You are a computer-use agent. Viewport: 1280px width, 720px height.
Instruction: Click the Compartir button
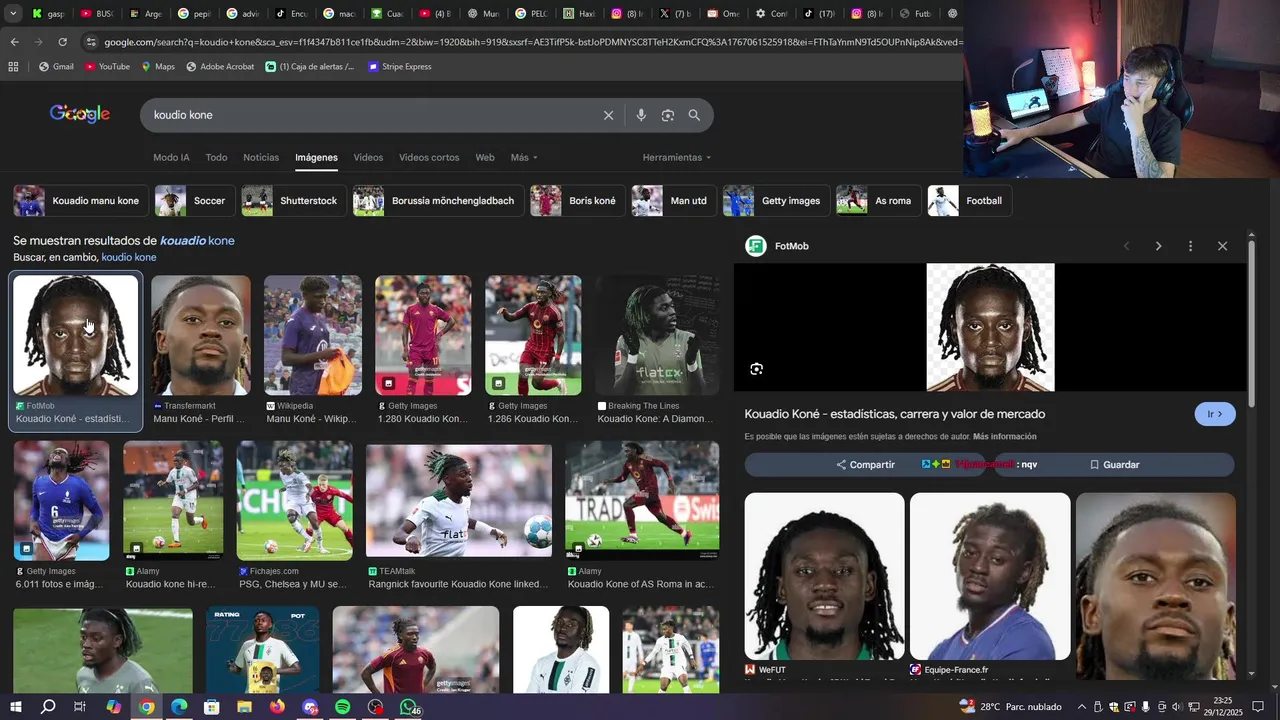(865, 465)
